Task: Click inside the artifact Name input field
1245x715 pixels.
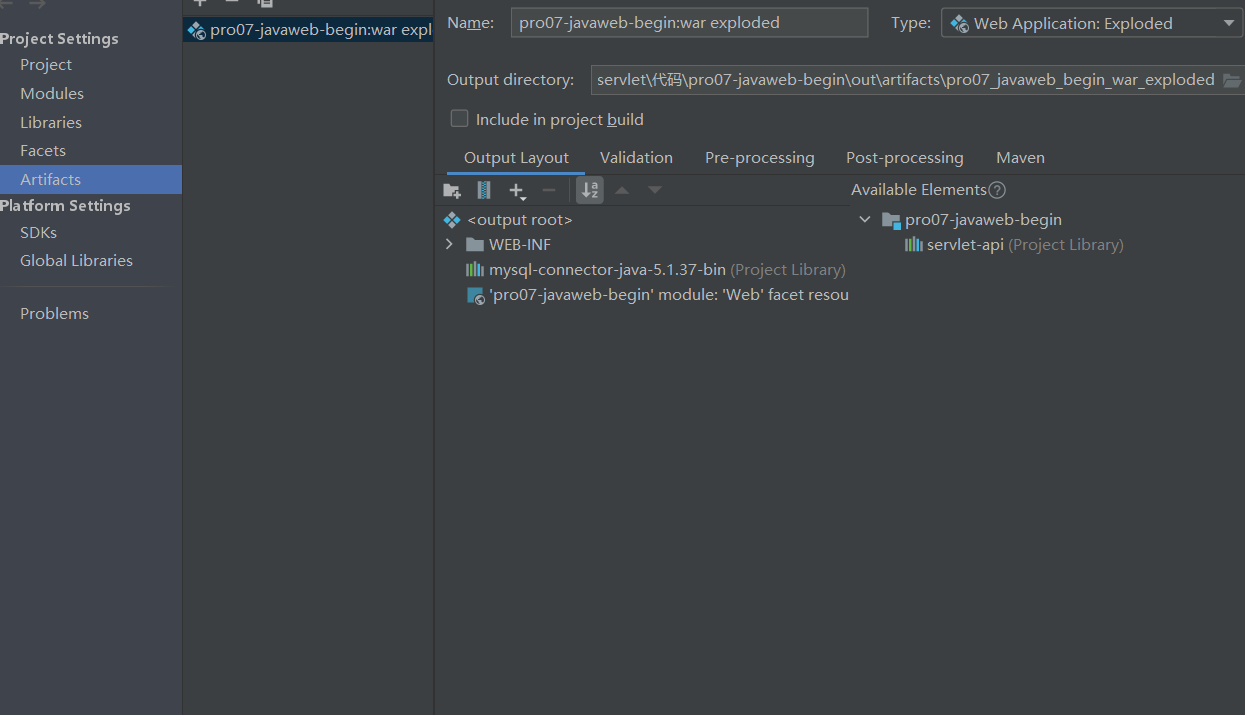Action: (689, 22)
